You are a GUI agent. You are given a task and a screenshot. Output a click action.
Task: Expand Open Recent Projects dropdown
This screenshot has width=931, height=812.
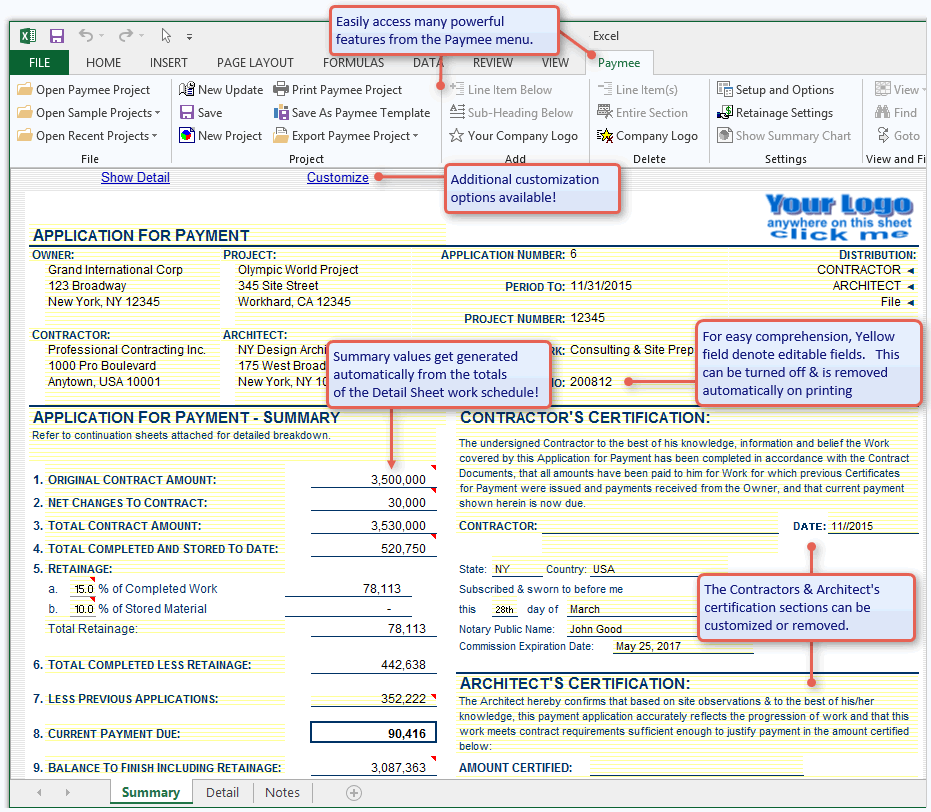click(x=155, y=137)
